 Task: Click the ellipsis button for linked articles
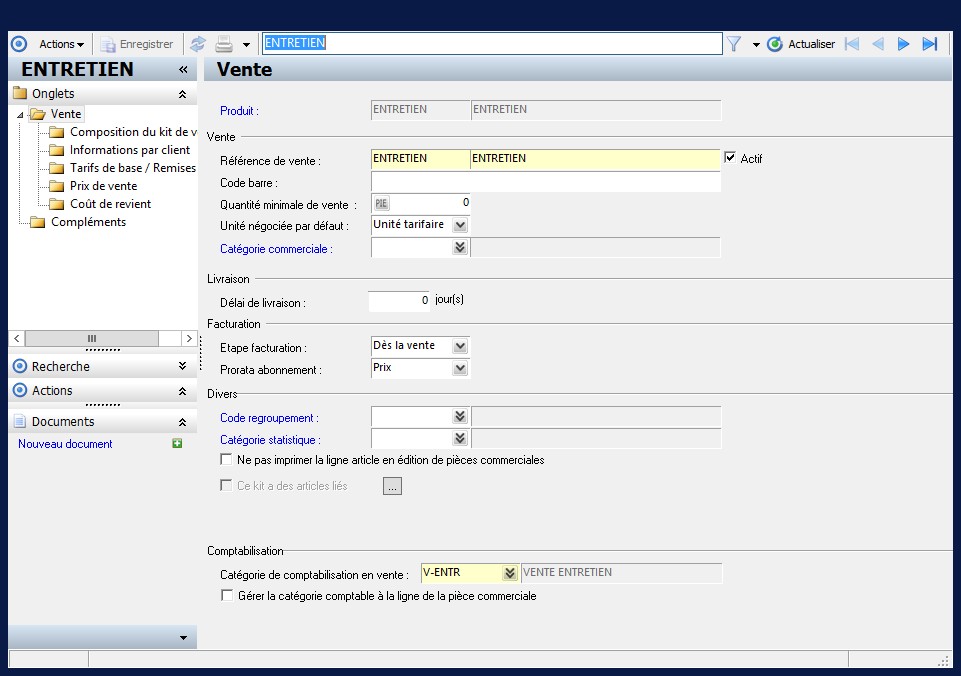pos(392,486)
